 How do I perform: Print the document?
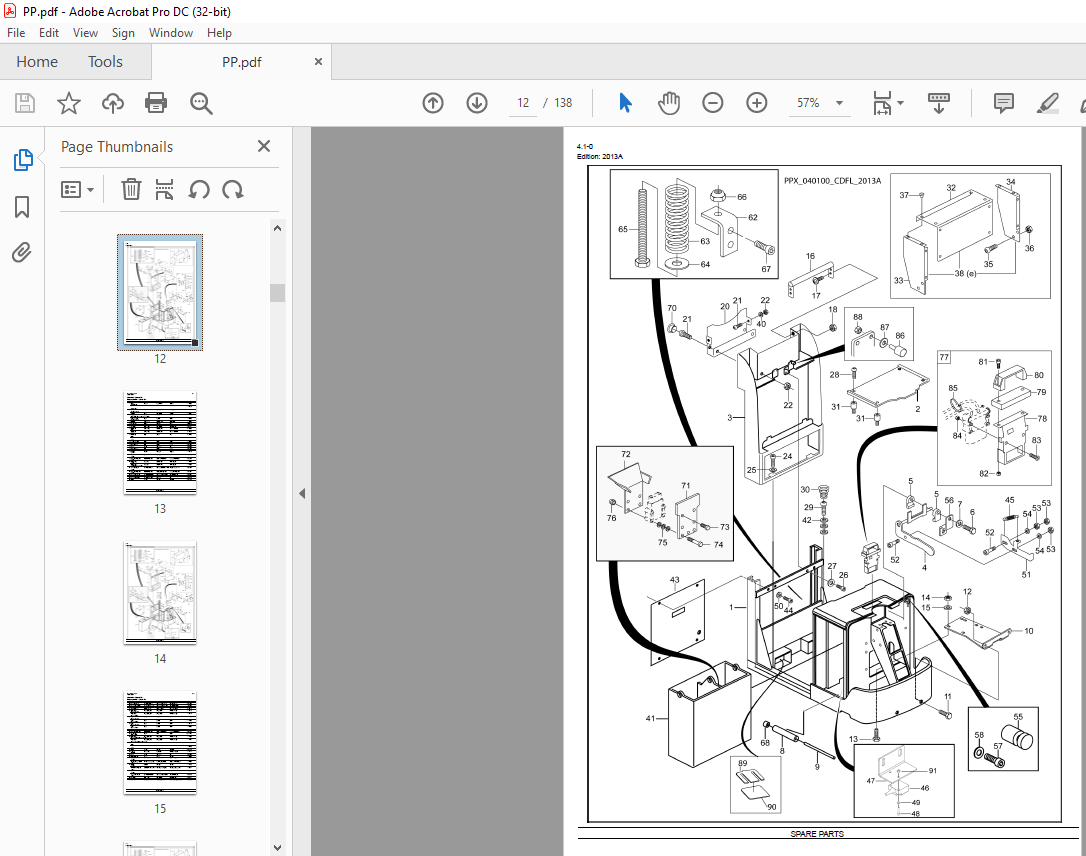click(x=156, y=103)
